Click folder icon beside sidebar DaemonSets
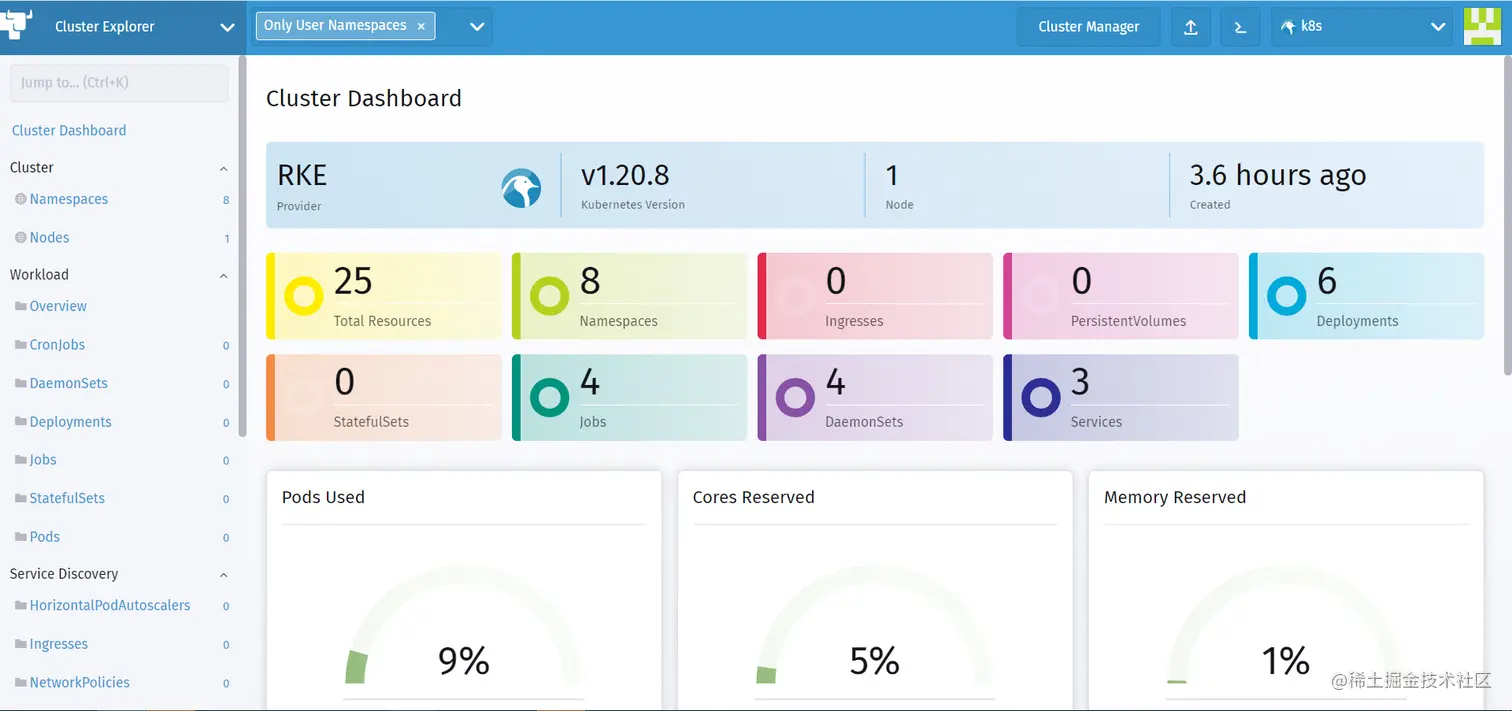The height and width of the screenshot is (711, 1512). tap(20, 383)
